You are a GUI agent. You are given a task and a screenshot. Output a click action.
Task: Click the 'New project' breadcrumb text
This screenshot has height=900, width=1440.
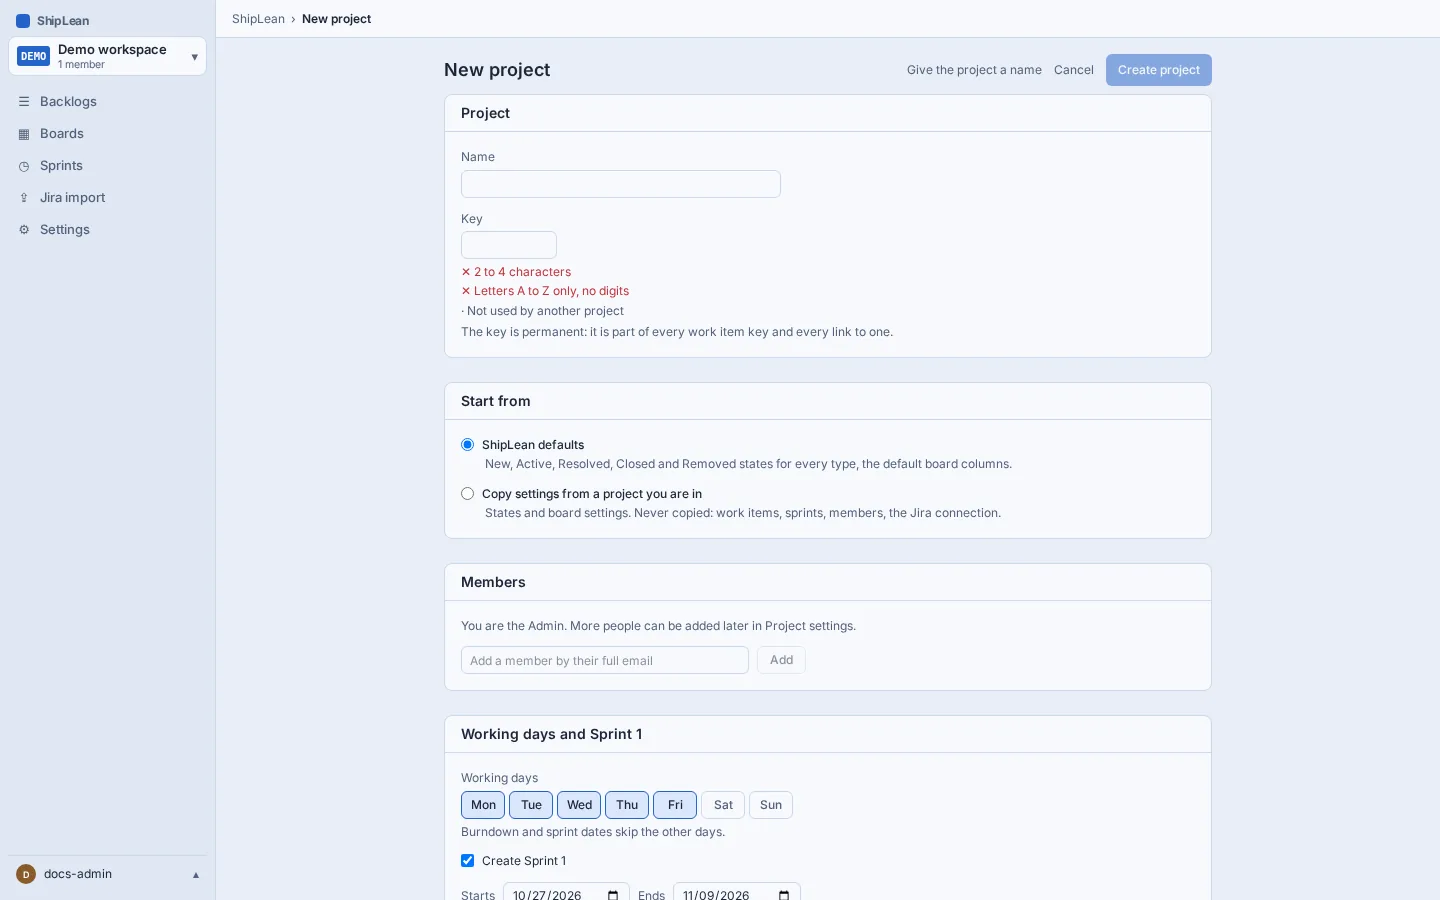coord(336,19)
